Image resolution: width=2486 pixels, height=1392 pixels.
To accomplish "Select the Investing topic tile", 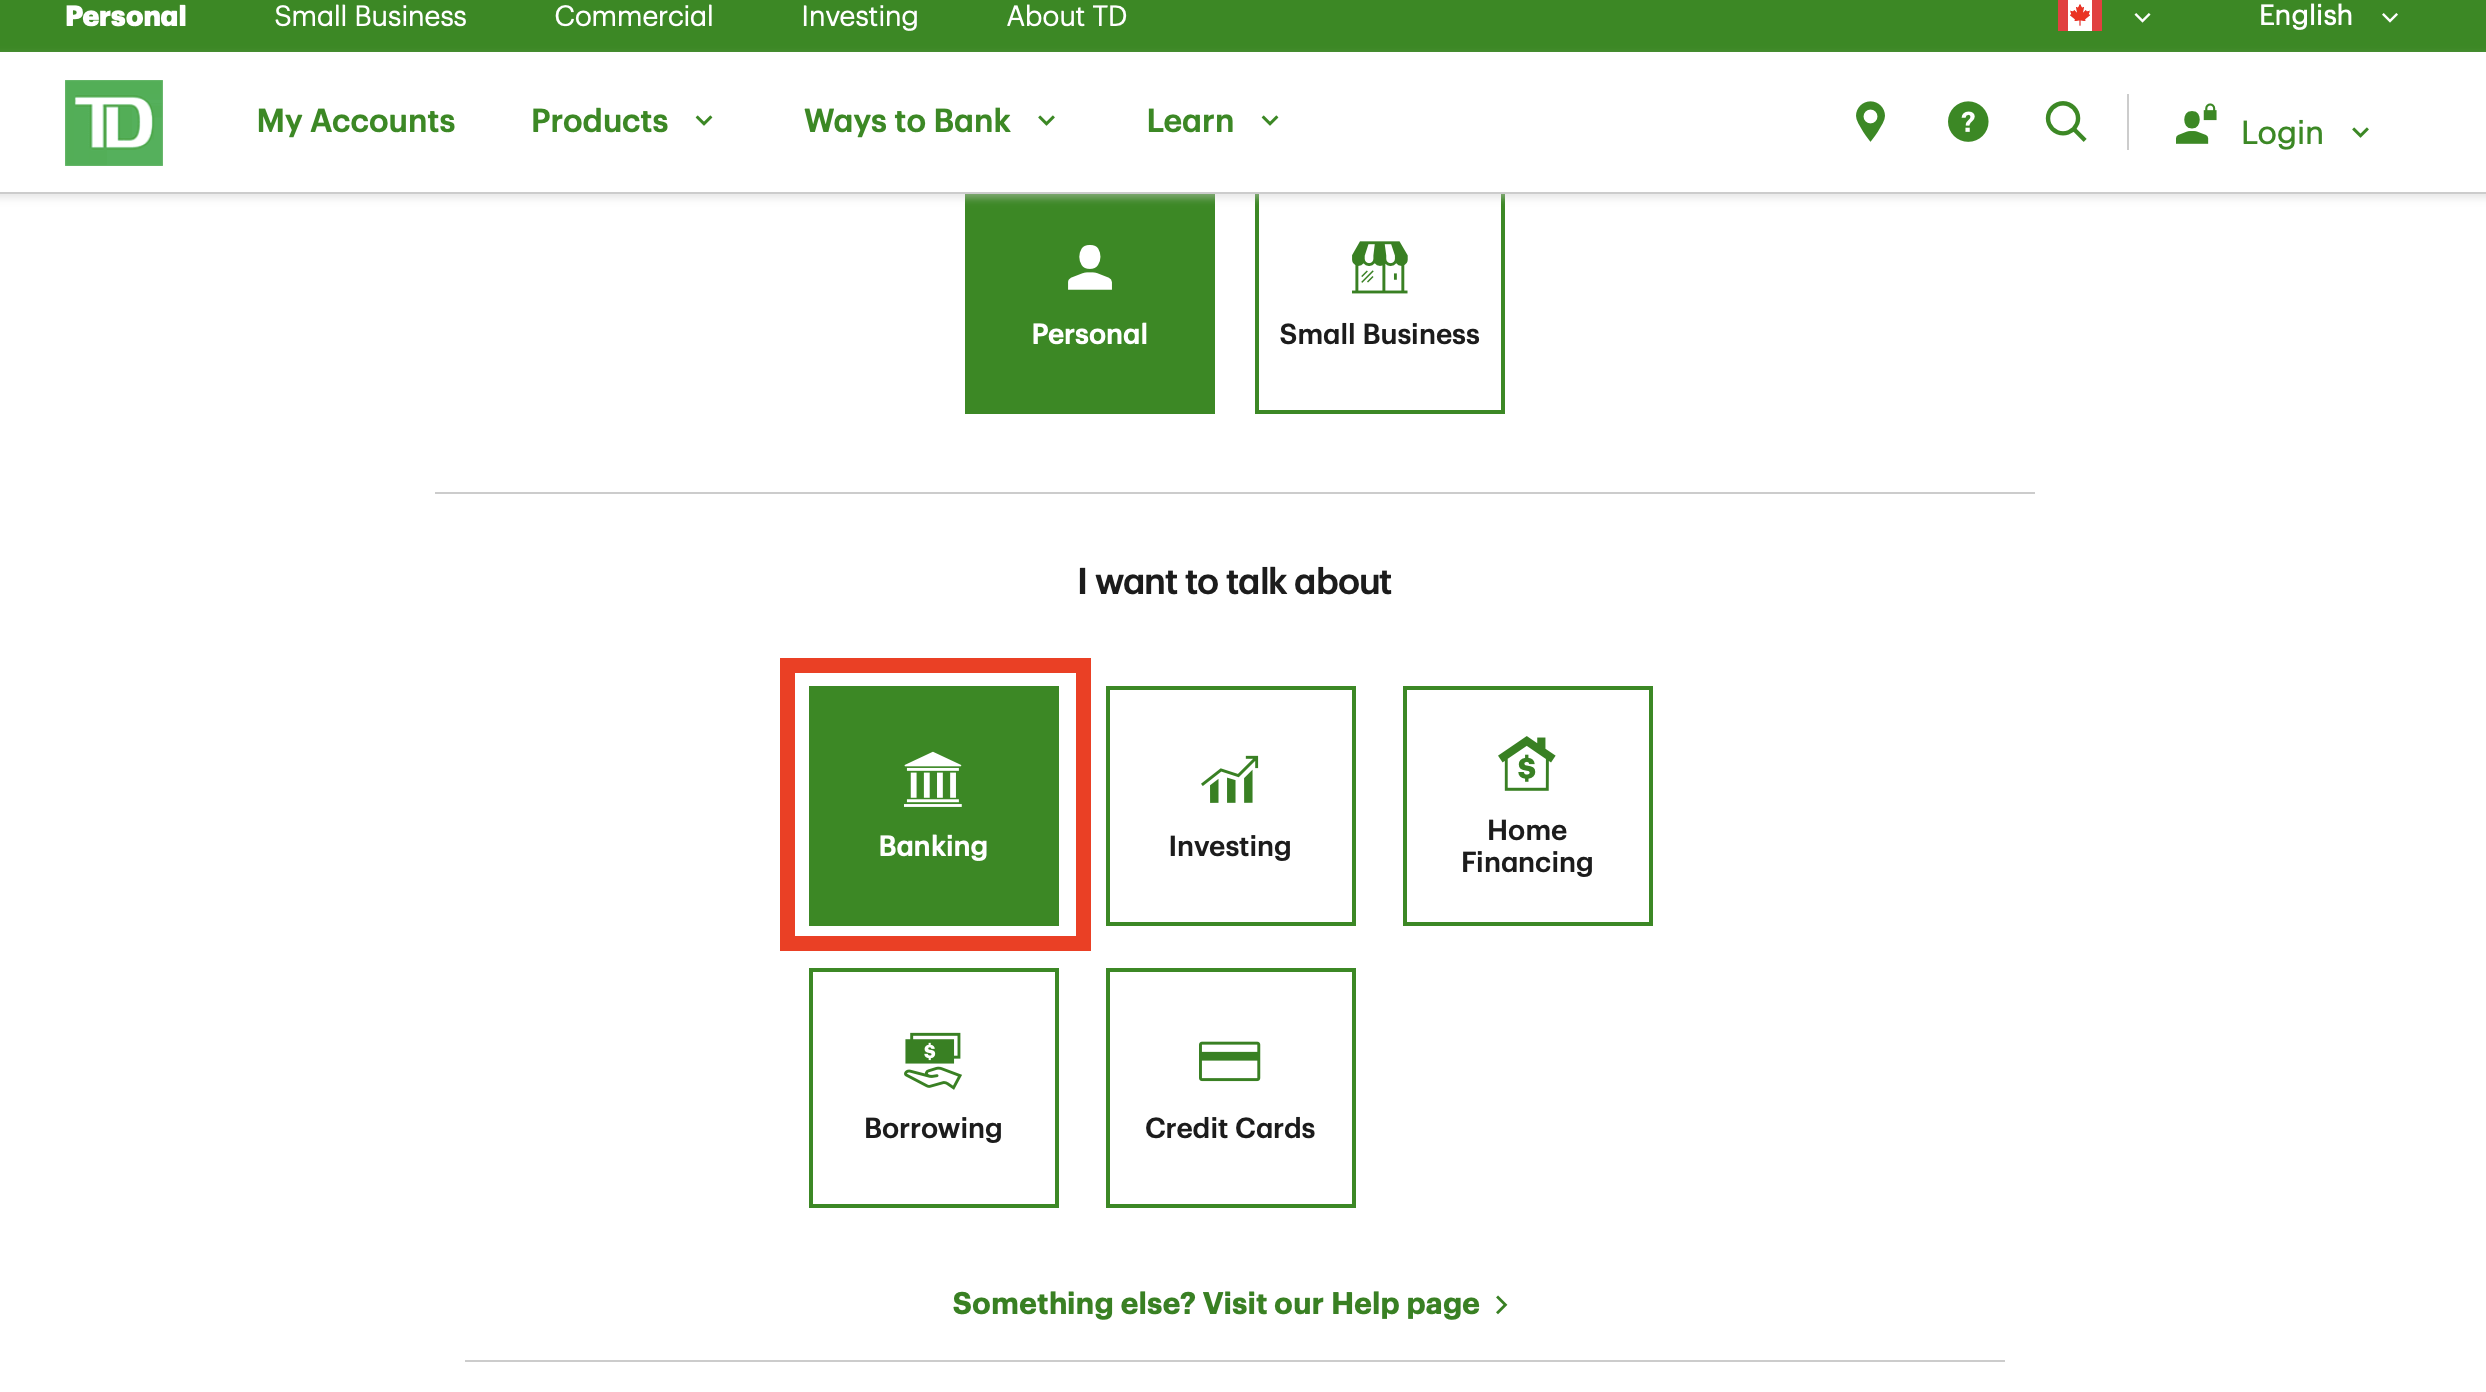I will (x=1230, y=805).
